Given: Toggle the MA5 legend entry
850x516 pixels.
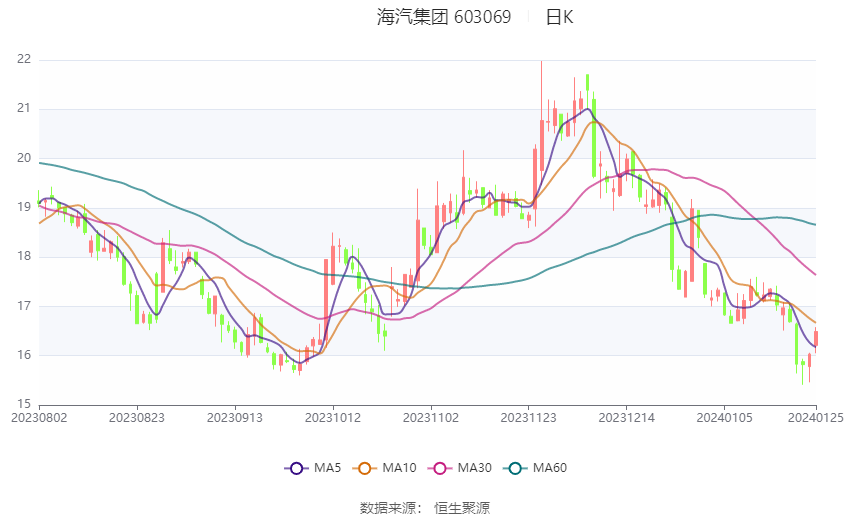Looking at the screenshot, I should 313,468.
